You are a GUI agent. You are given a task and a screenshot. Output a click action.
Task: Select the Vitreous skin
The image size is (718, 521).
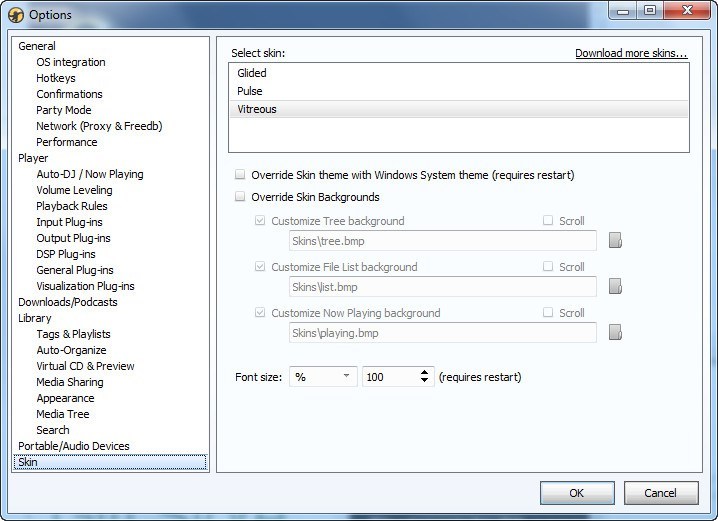pyautogui.click(x=459, y=109)
